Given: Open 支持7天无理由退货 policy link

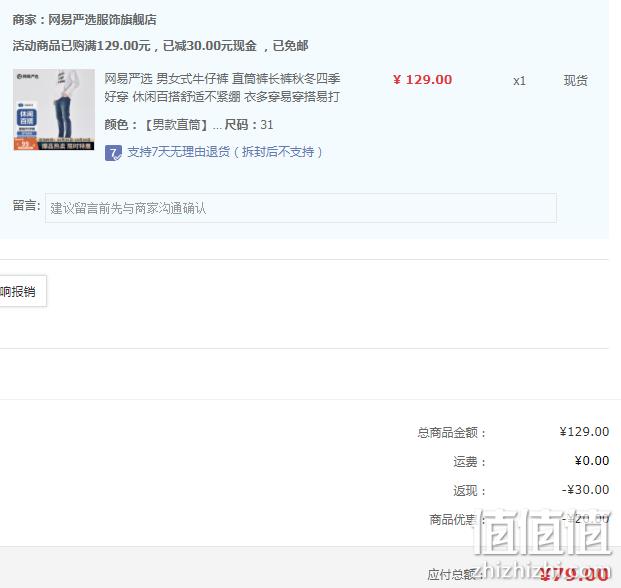Looking at the screenshot, I should (225, 152).
